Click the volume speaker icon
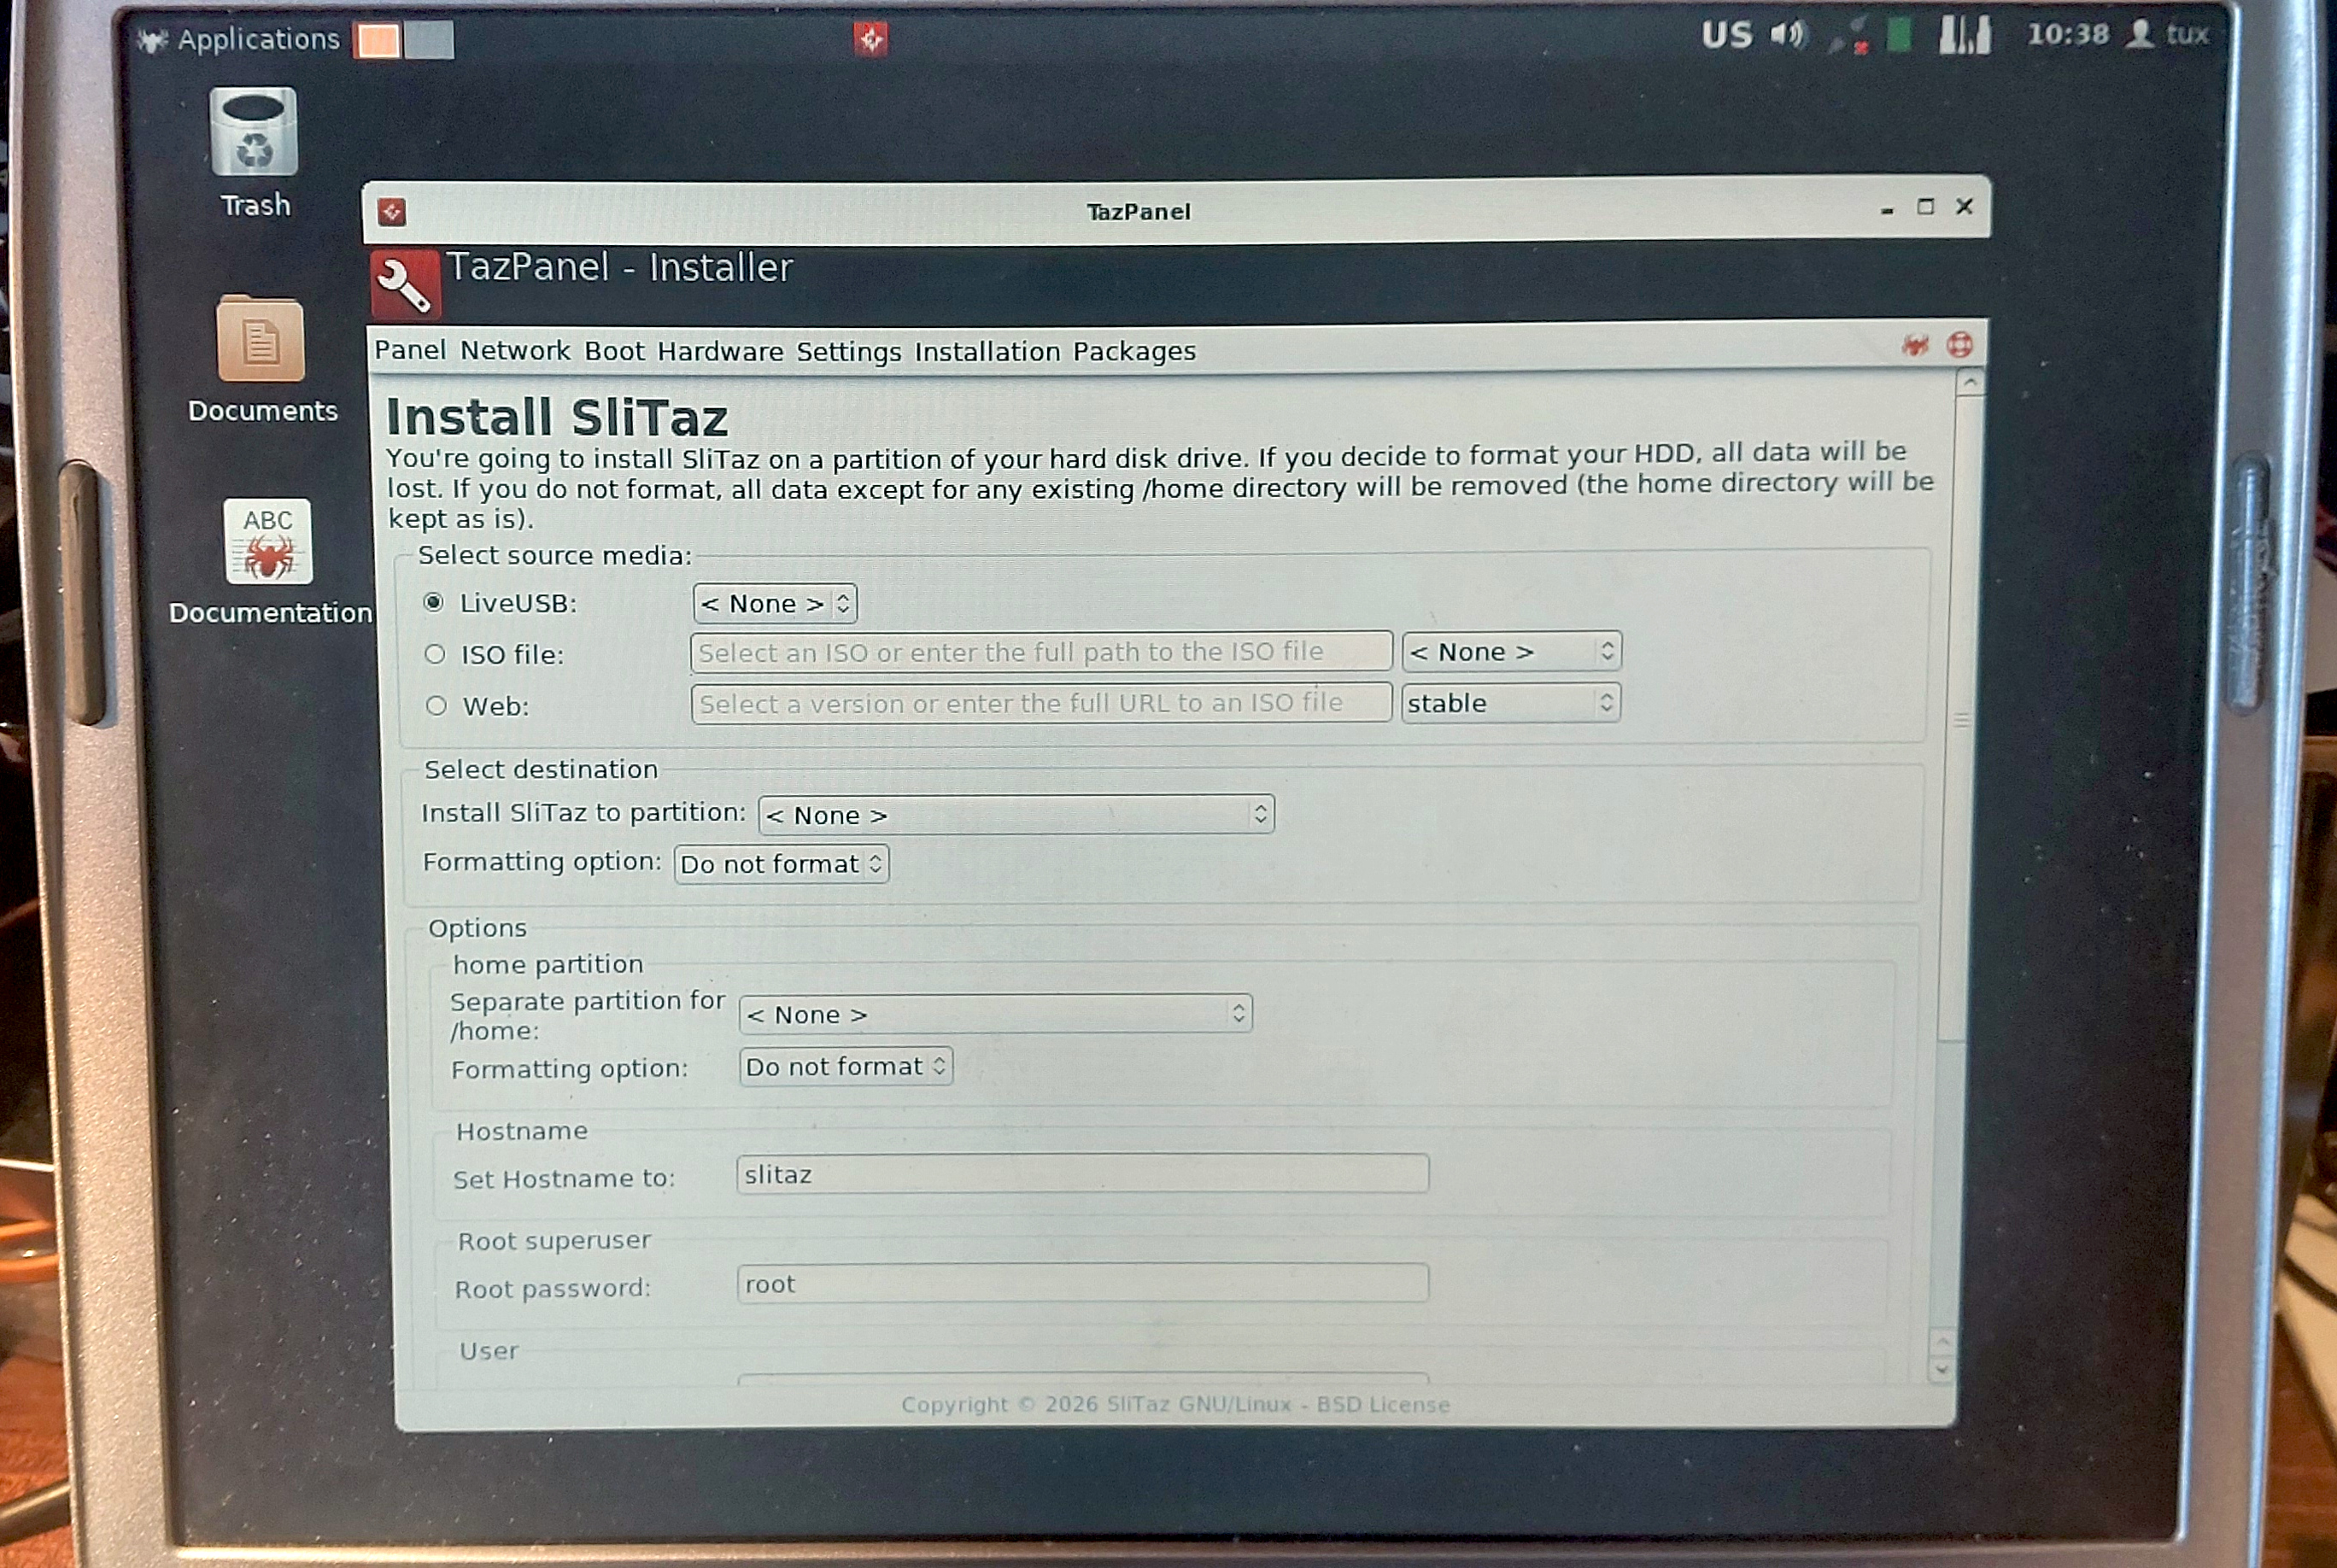This screenshot has width=2337, height=1568. [x=1788, y=35]
